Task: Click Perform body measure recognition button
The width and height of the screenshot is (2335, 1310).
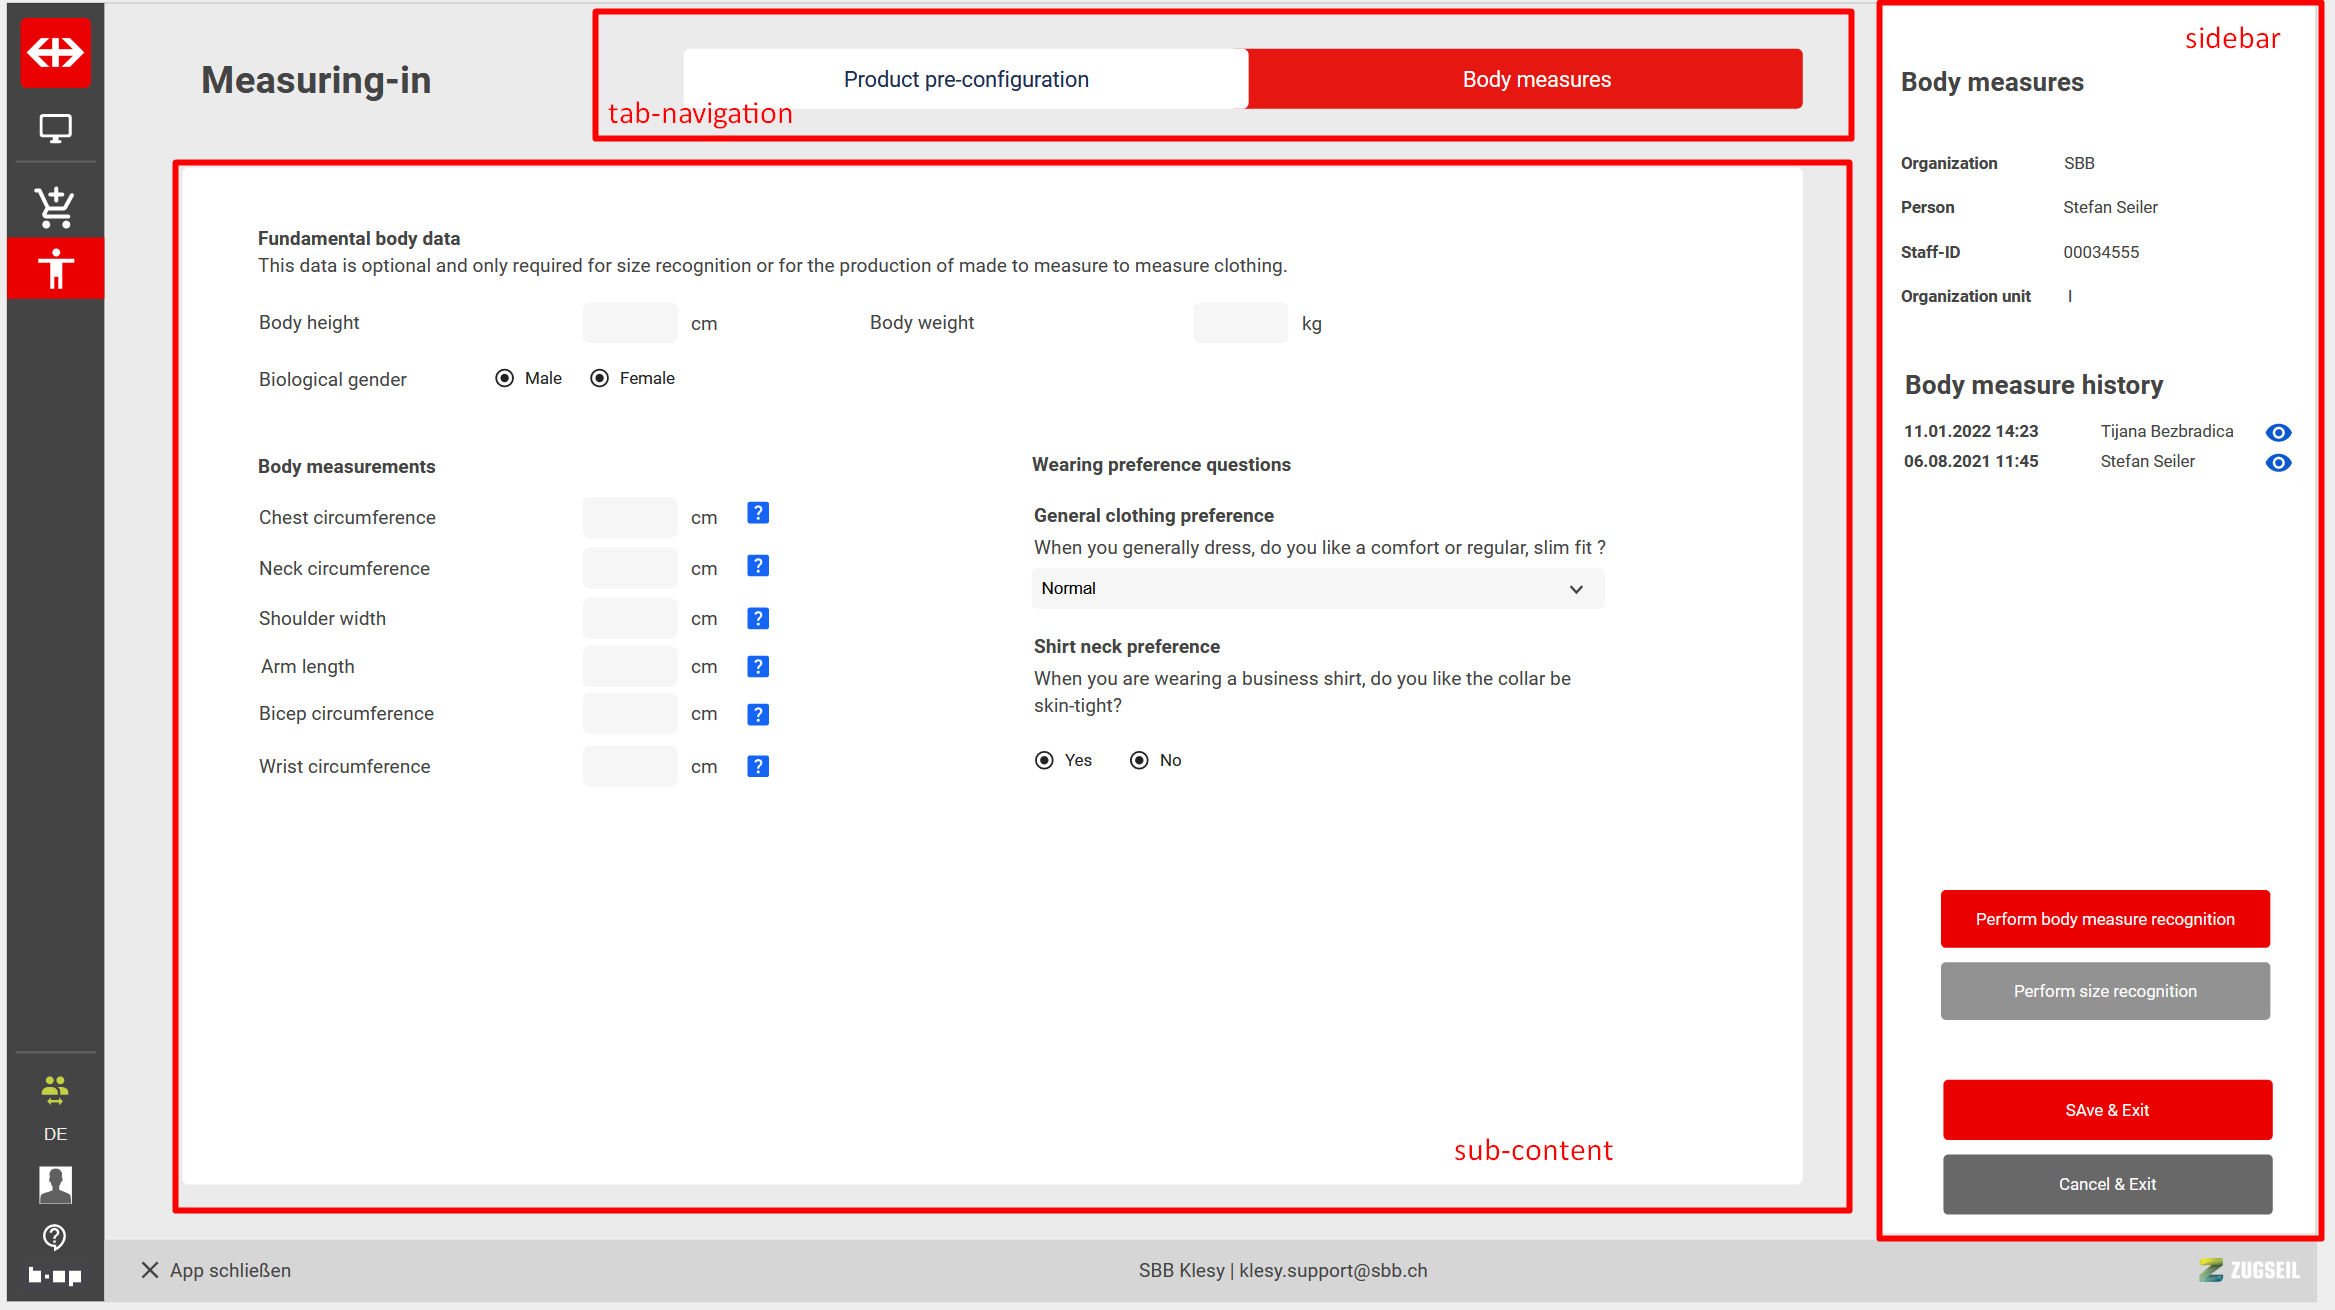Action: point(2104,919)
